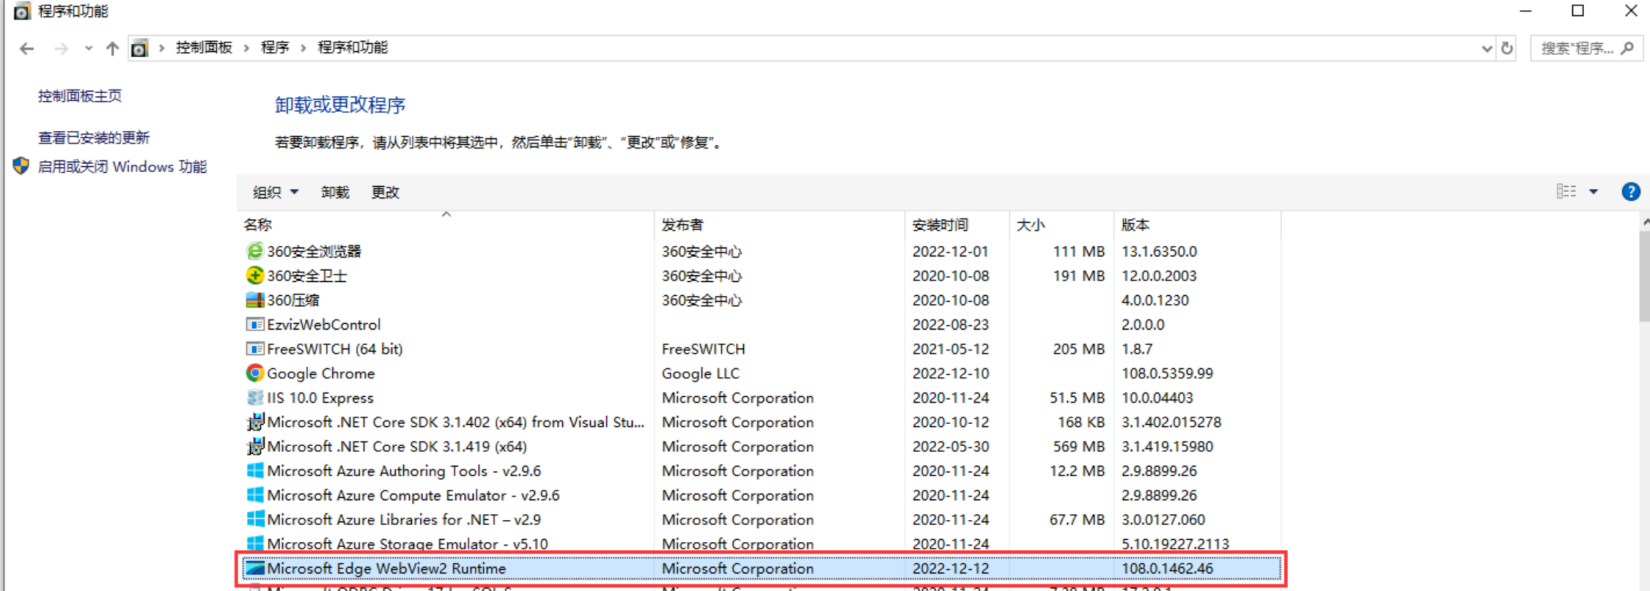Click the Azure Compute Emulator icon
Screen dimensions: 1650x591
click(x=255, y=495)
